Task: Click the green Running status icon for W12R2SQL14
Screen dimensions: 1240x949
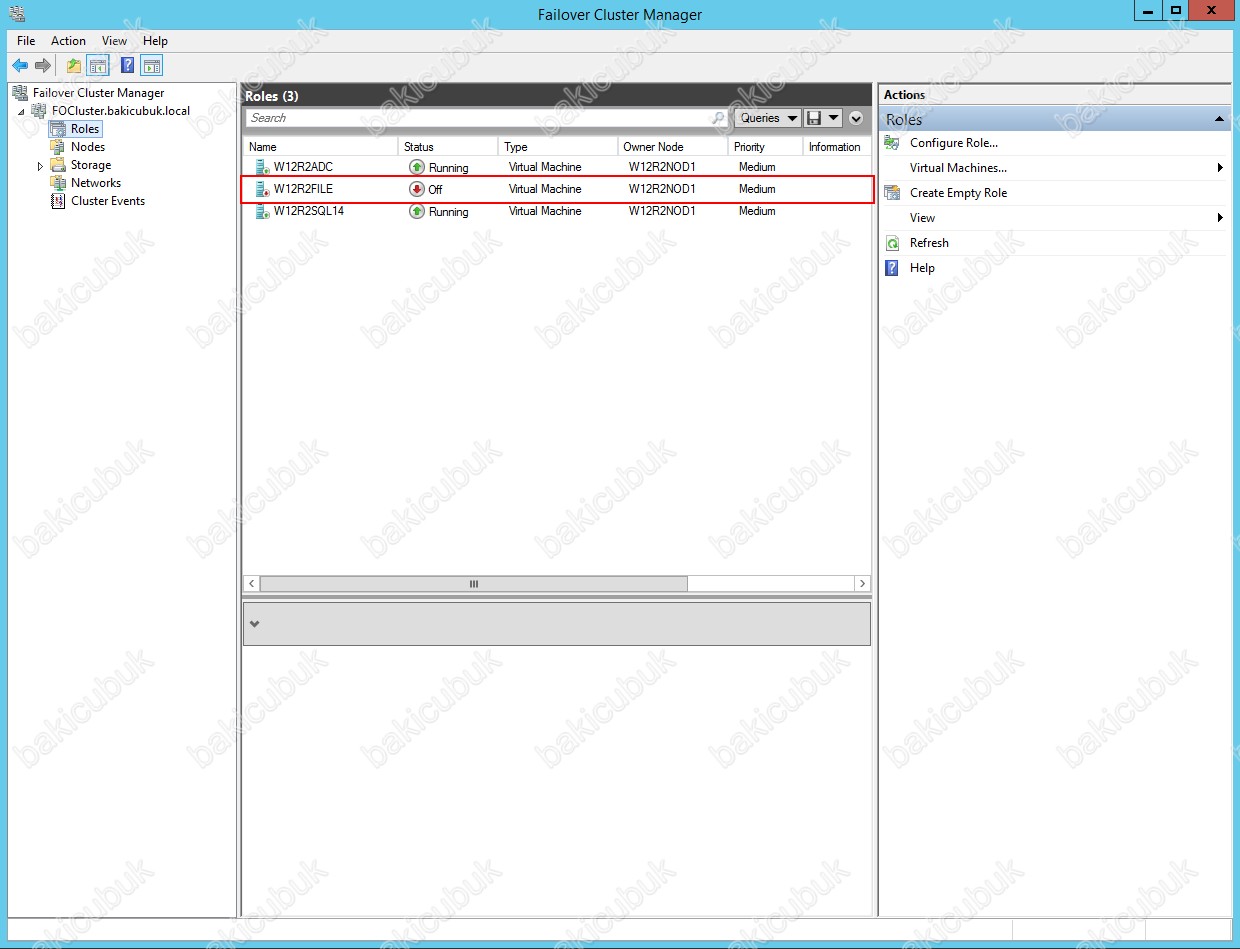Action: (x=417, y=211)
